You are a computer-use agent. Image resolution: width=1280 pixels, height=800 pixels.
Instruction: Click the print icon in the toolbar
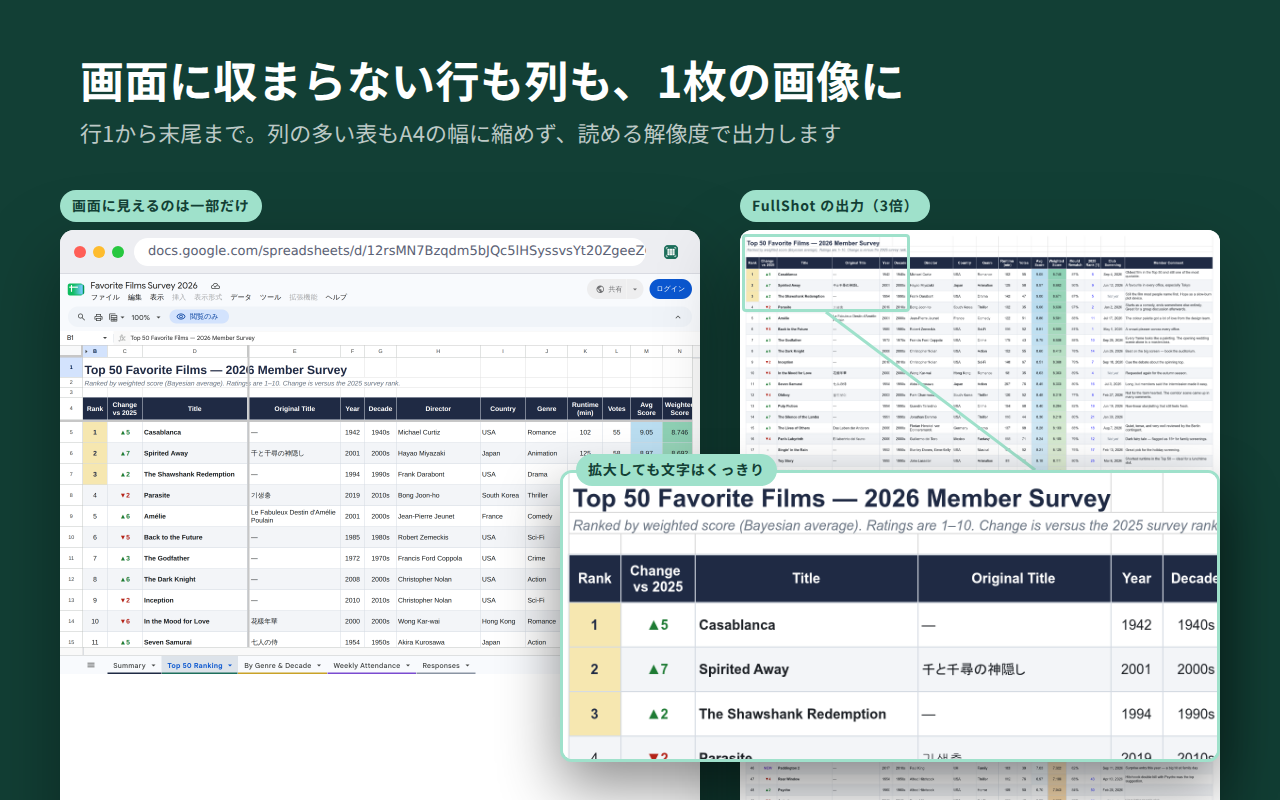pos(98,317)
